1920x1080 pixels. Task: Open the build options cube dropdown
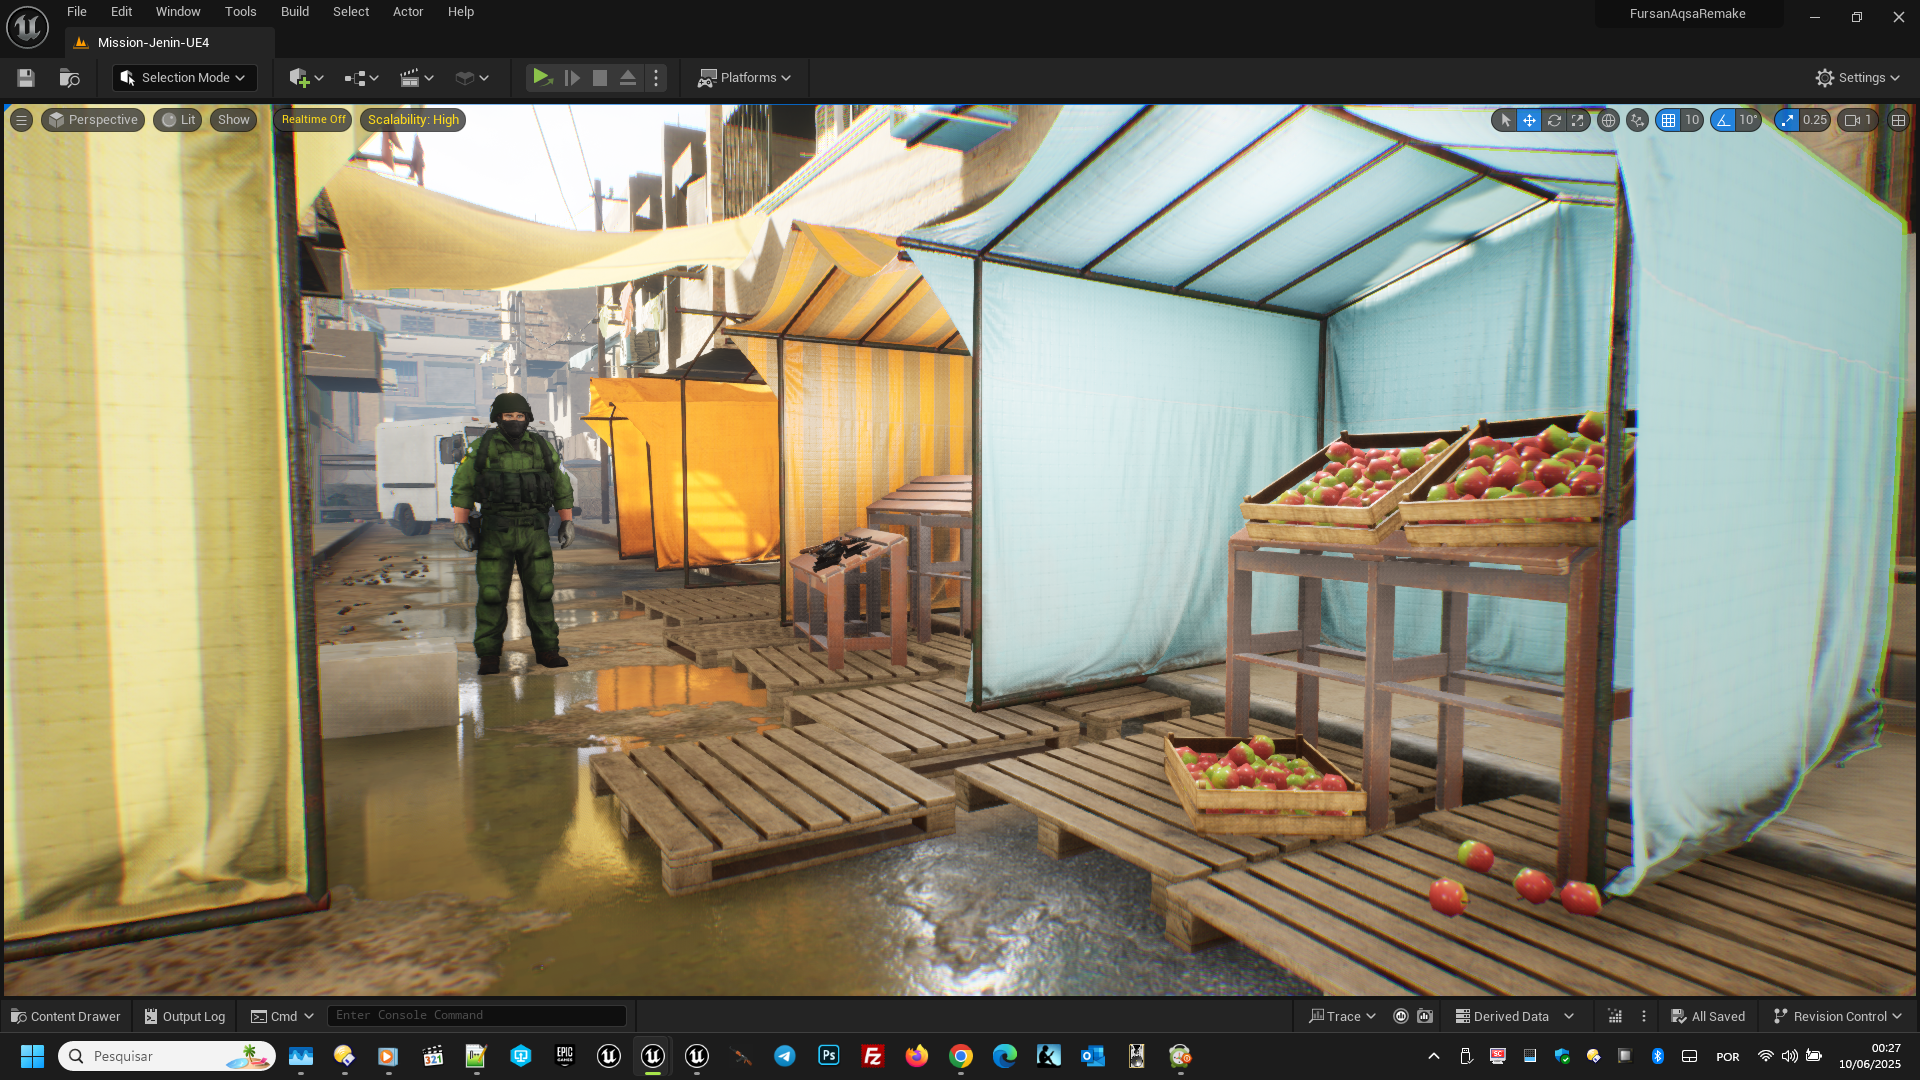[471, 78]
